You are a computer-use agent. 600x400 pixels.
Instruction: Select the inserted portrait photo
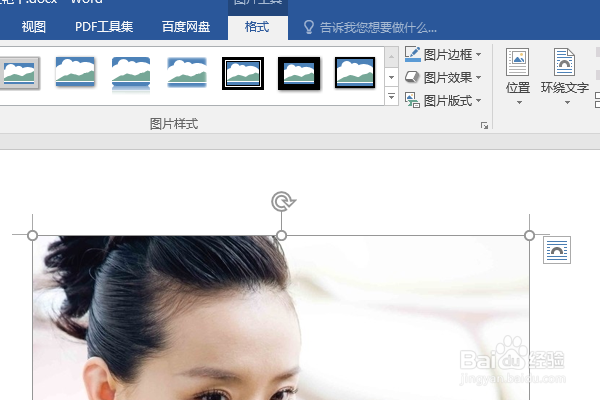pyautogui.click(x=281, y=318)
